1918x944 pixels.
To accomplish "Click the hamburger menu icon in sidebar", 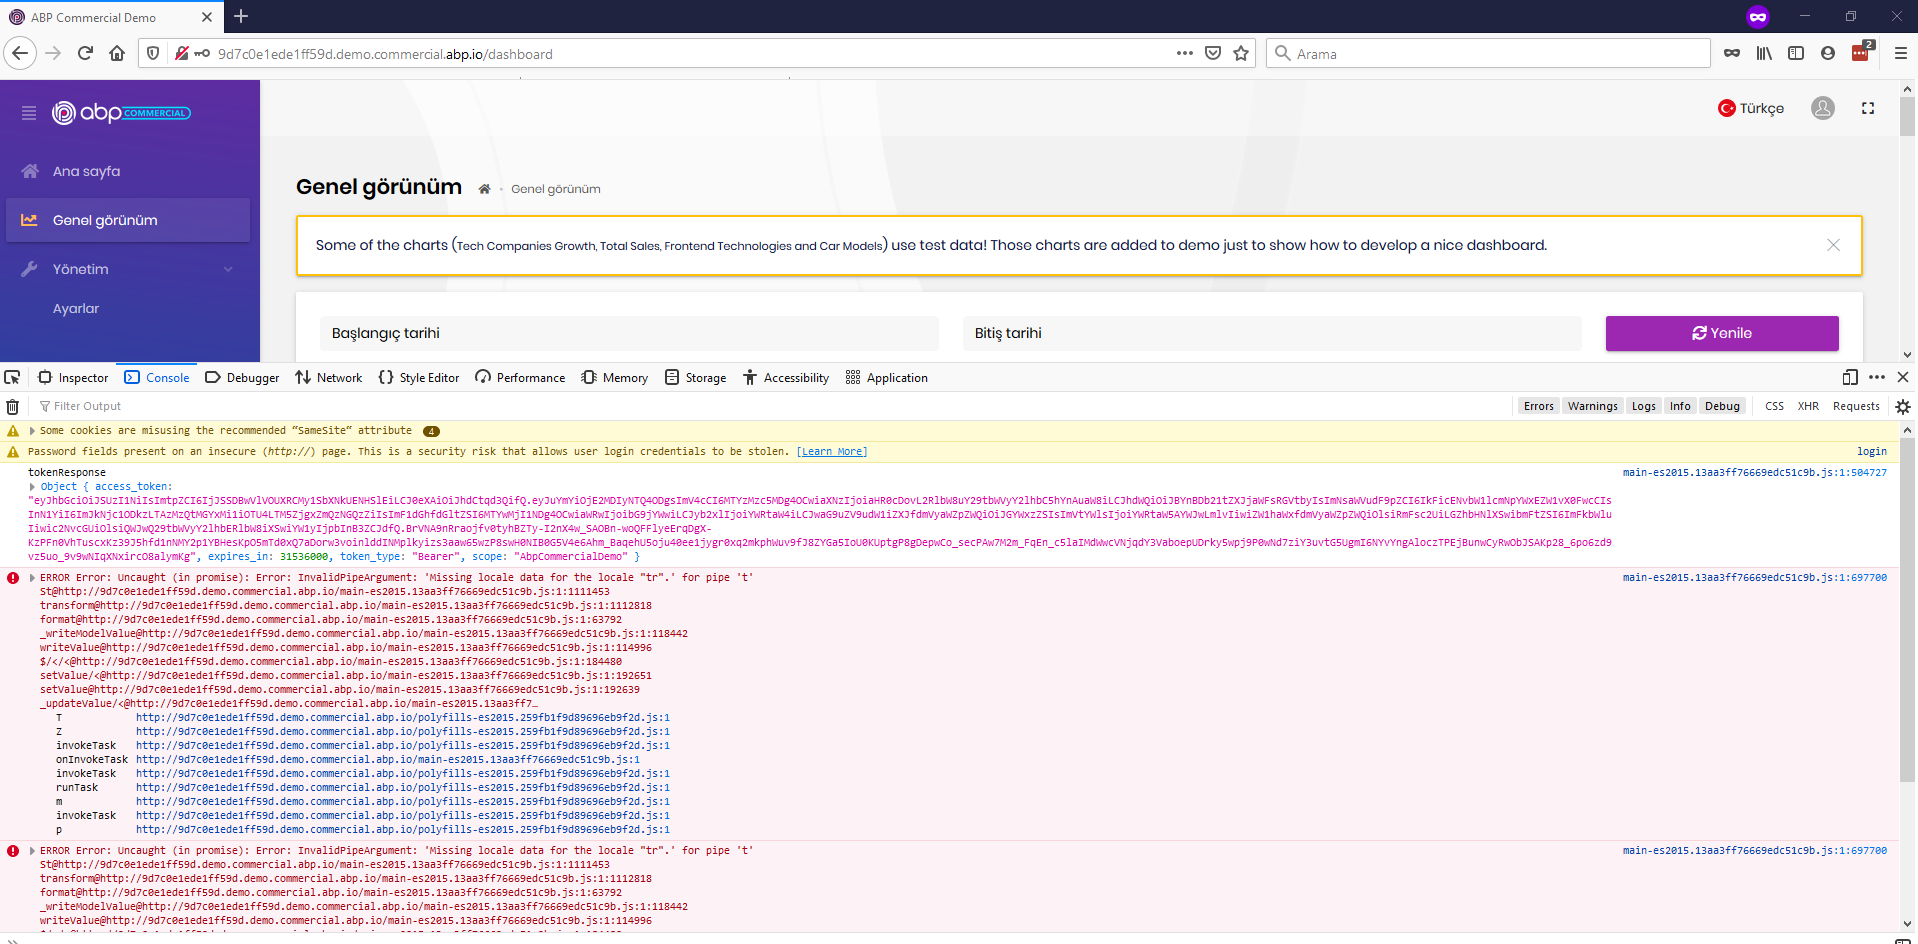I will (29, 113).
